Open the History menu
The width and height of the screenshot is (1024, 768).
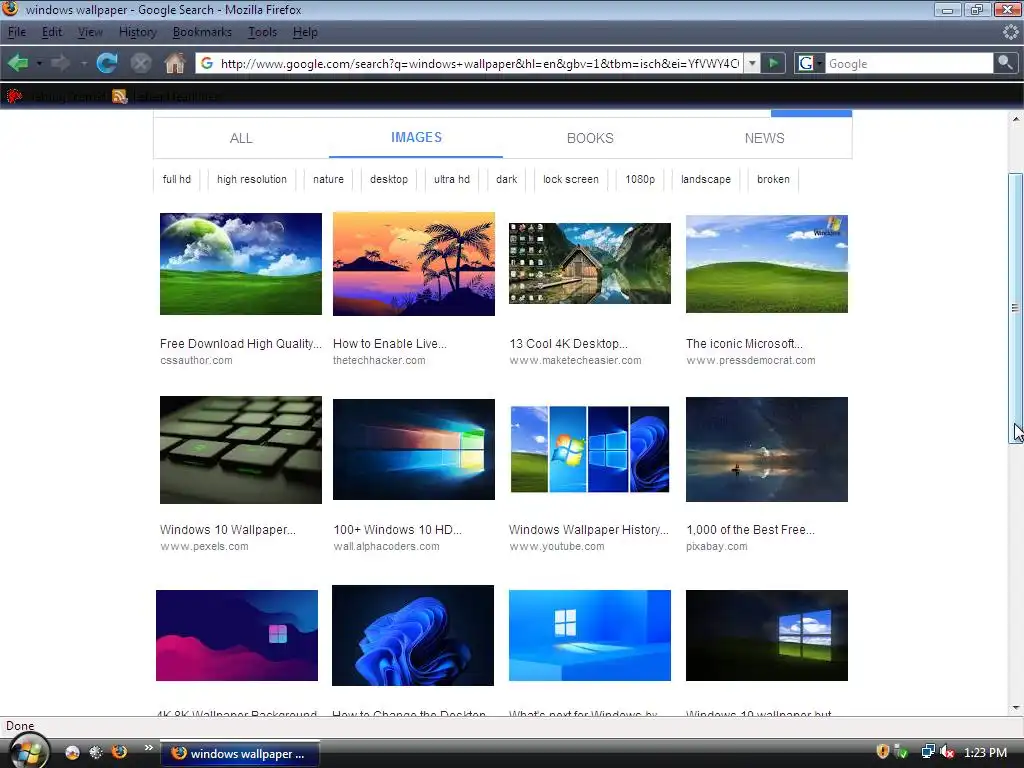(138, 32)
